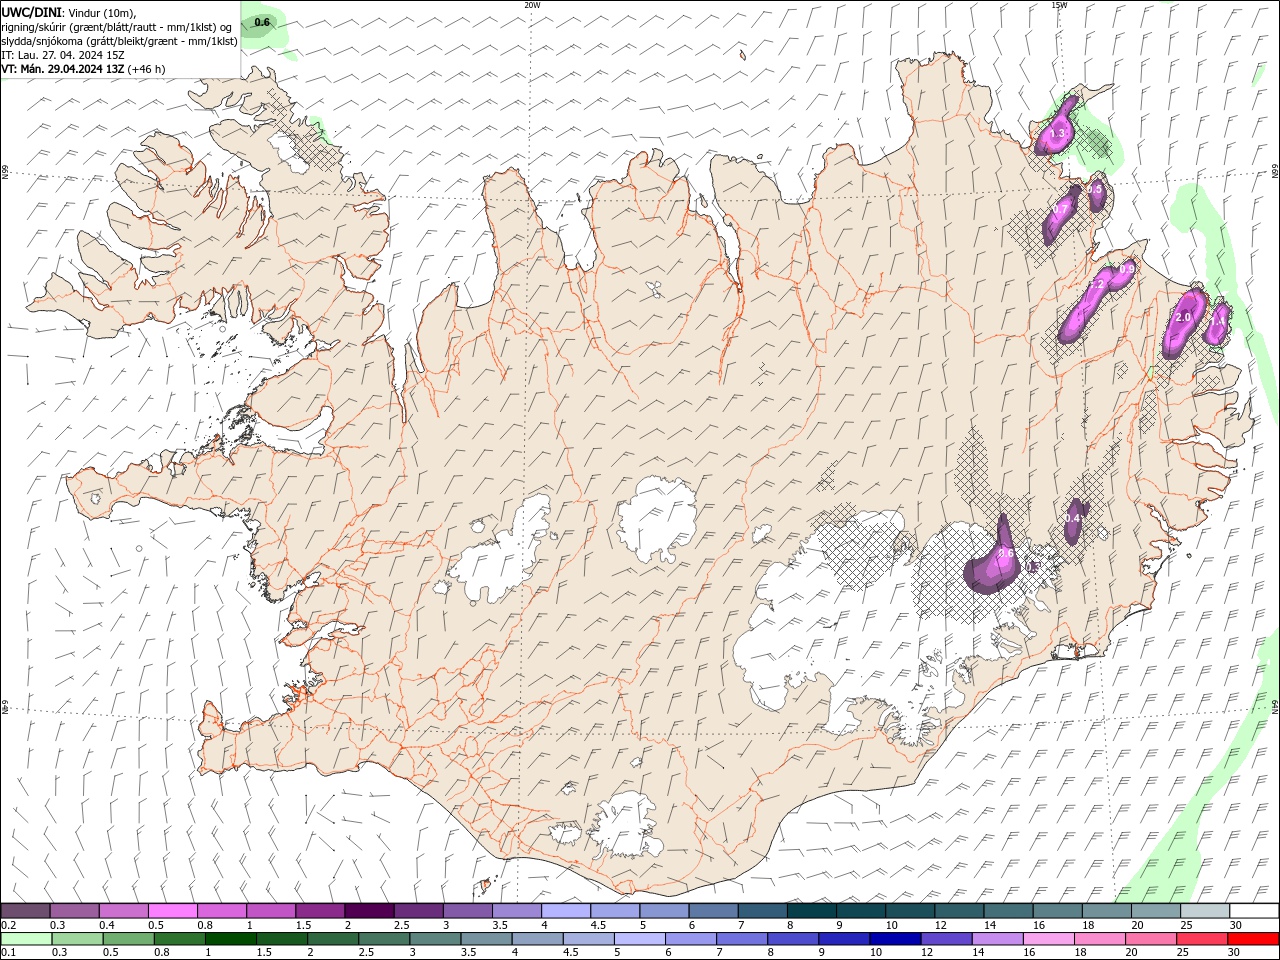Click the 0.4 snowfall label in the southeast

(x=1072, y=519)
